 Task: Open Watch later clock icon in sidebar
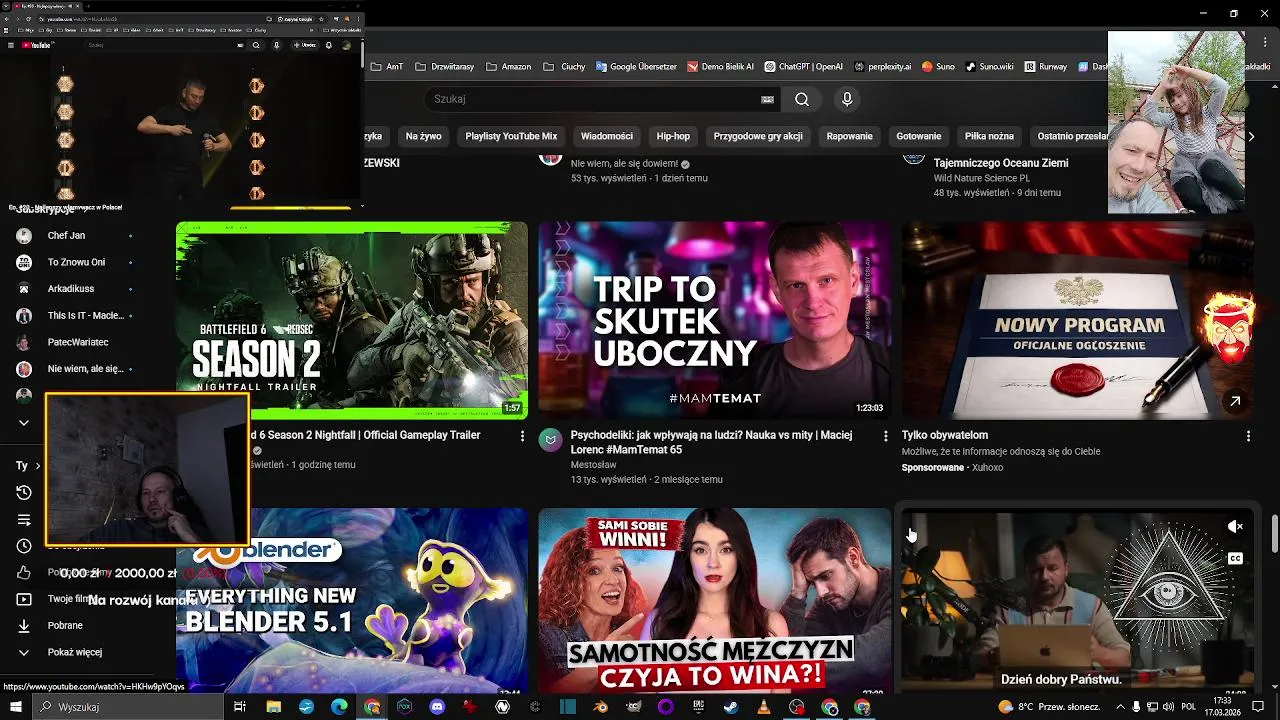pos(24,546)
